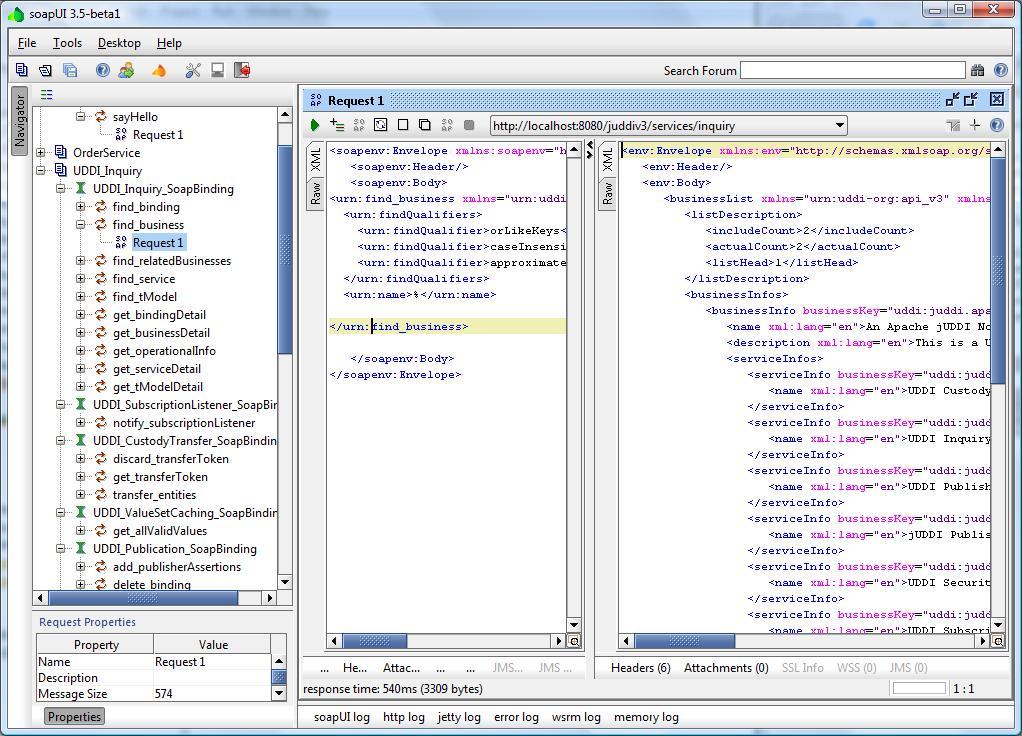Open the soapUI log tab
The image size is (1022, 736).
341,717
